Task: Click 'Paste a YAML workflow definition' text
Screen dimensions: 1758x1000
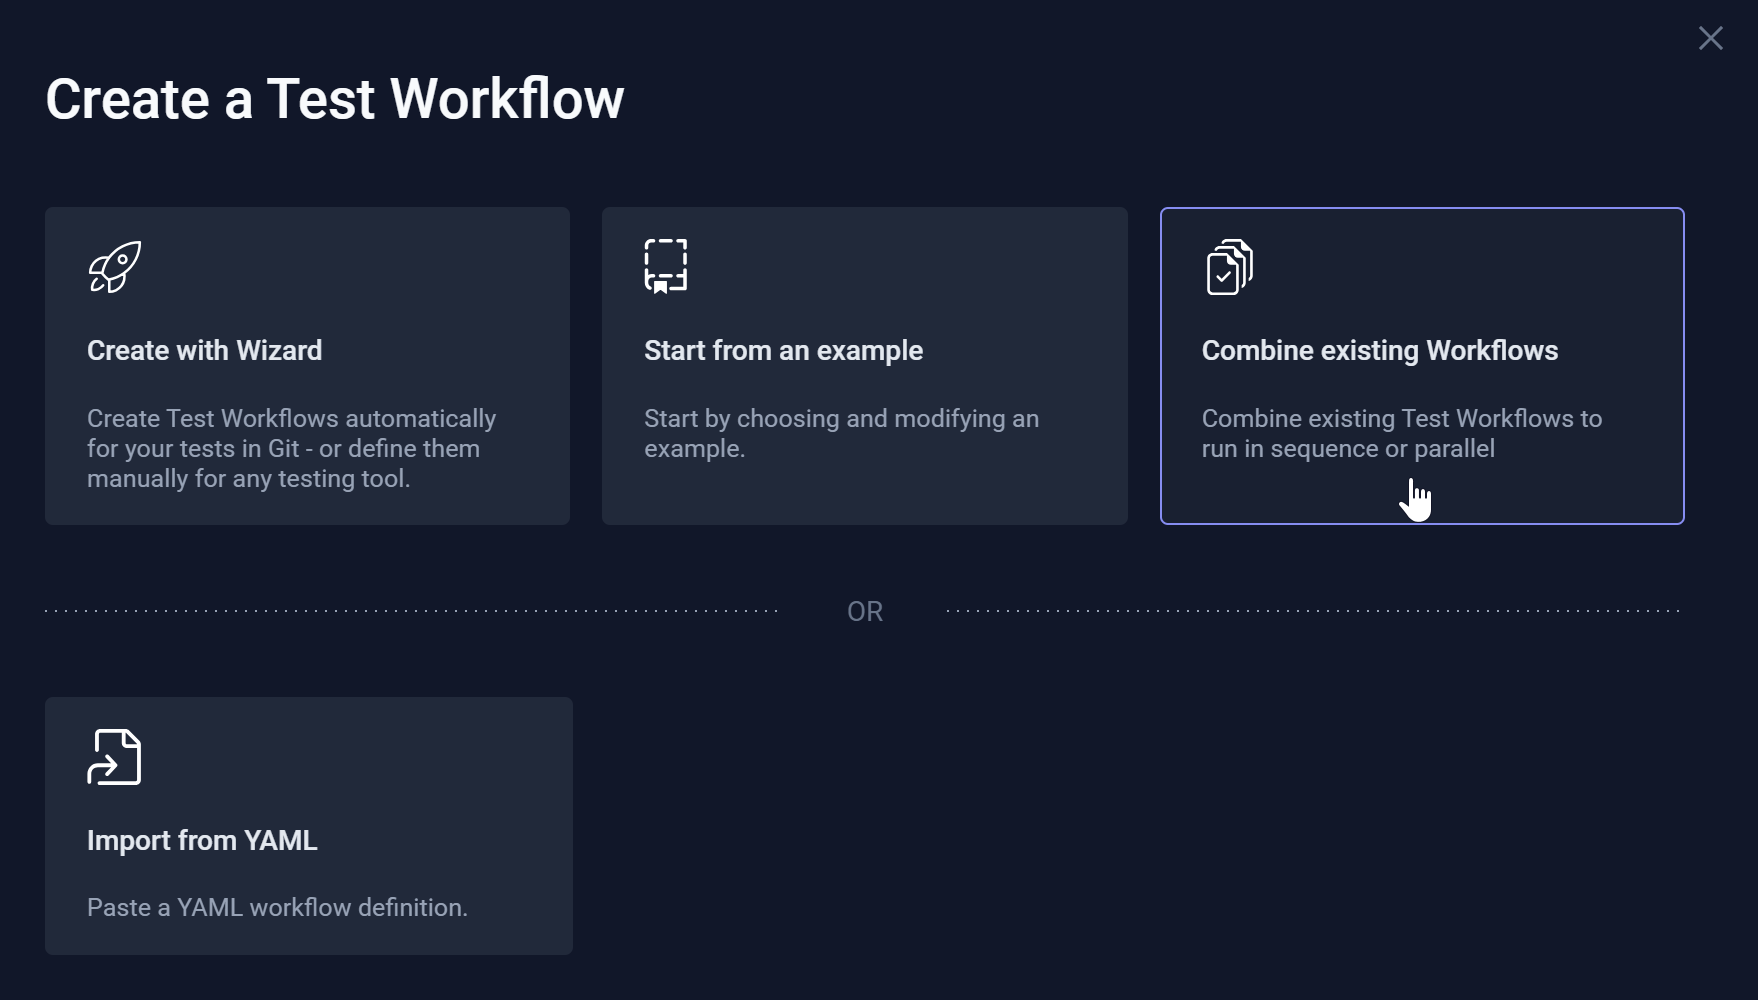Action: tap(277, 908)
